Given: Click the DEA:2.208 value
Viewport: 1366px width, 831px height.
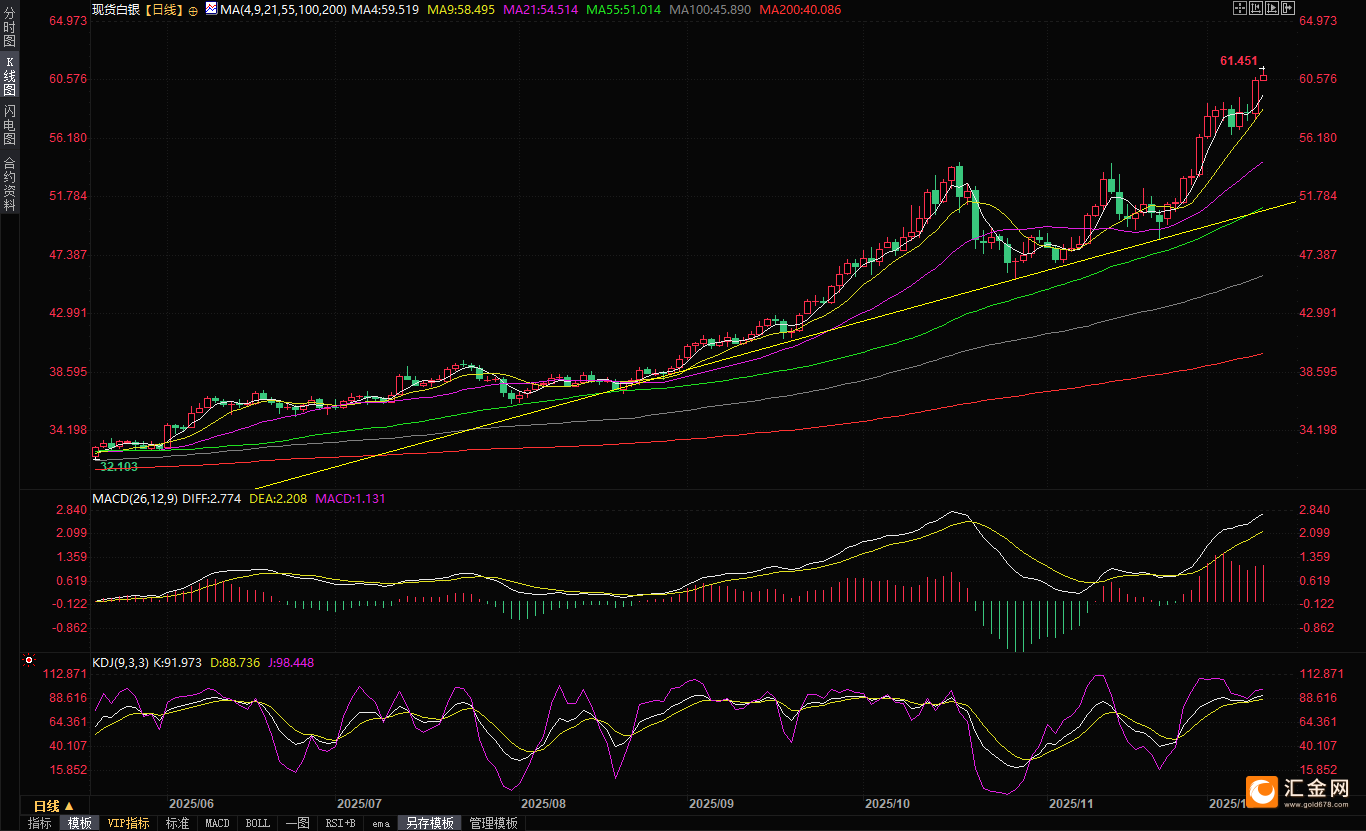Looking at the screenshot, I should tap(278, 498).
